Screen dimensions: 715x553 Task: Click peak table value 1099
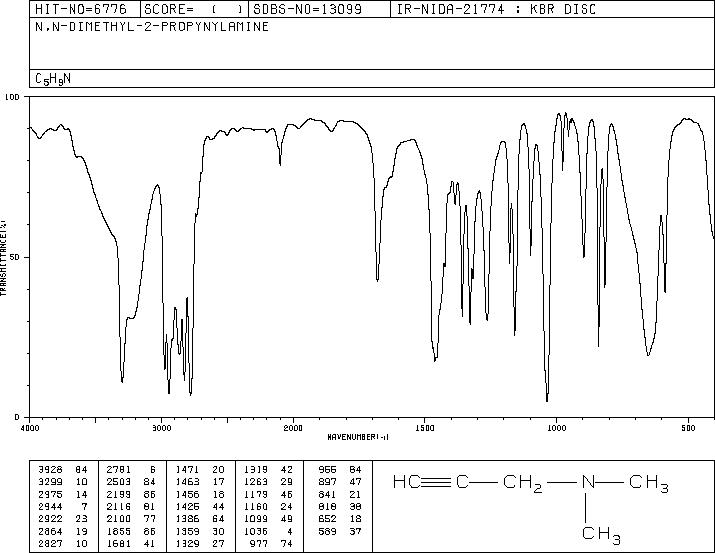(256, 519)
